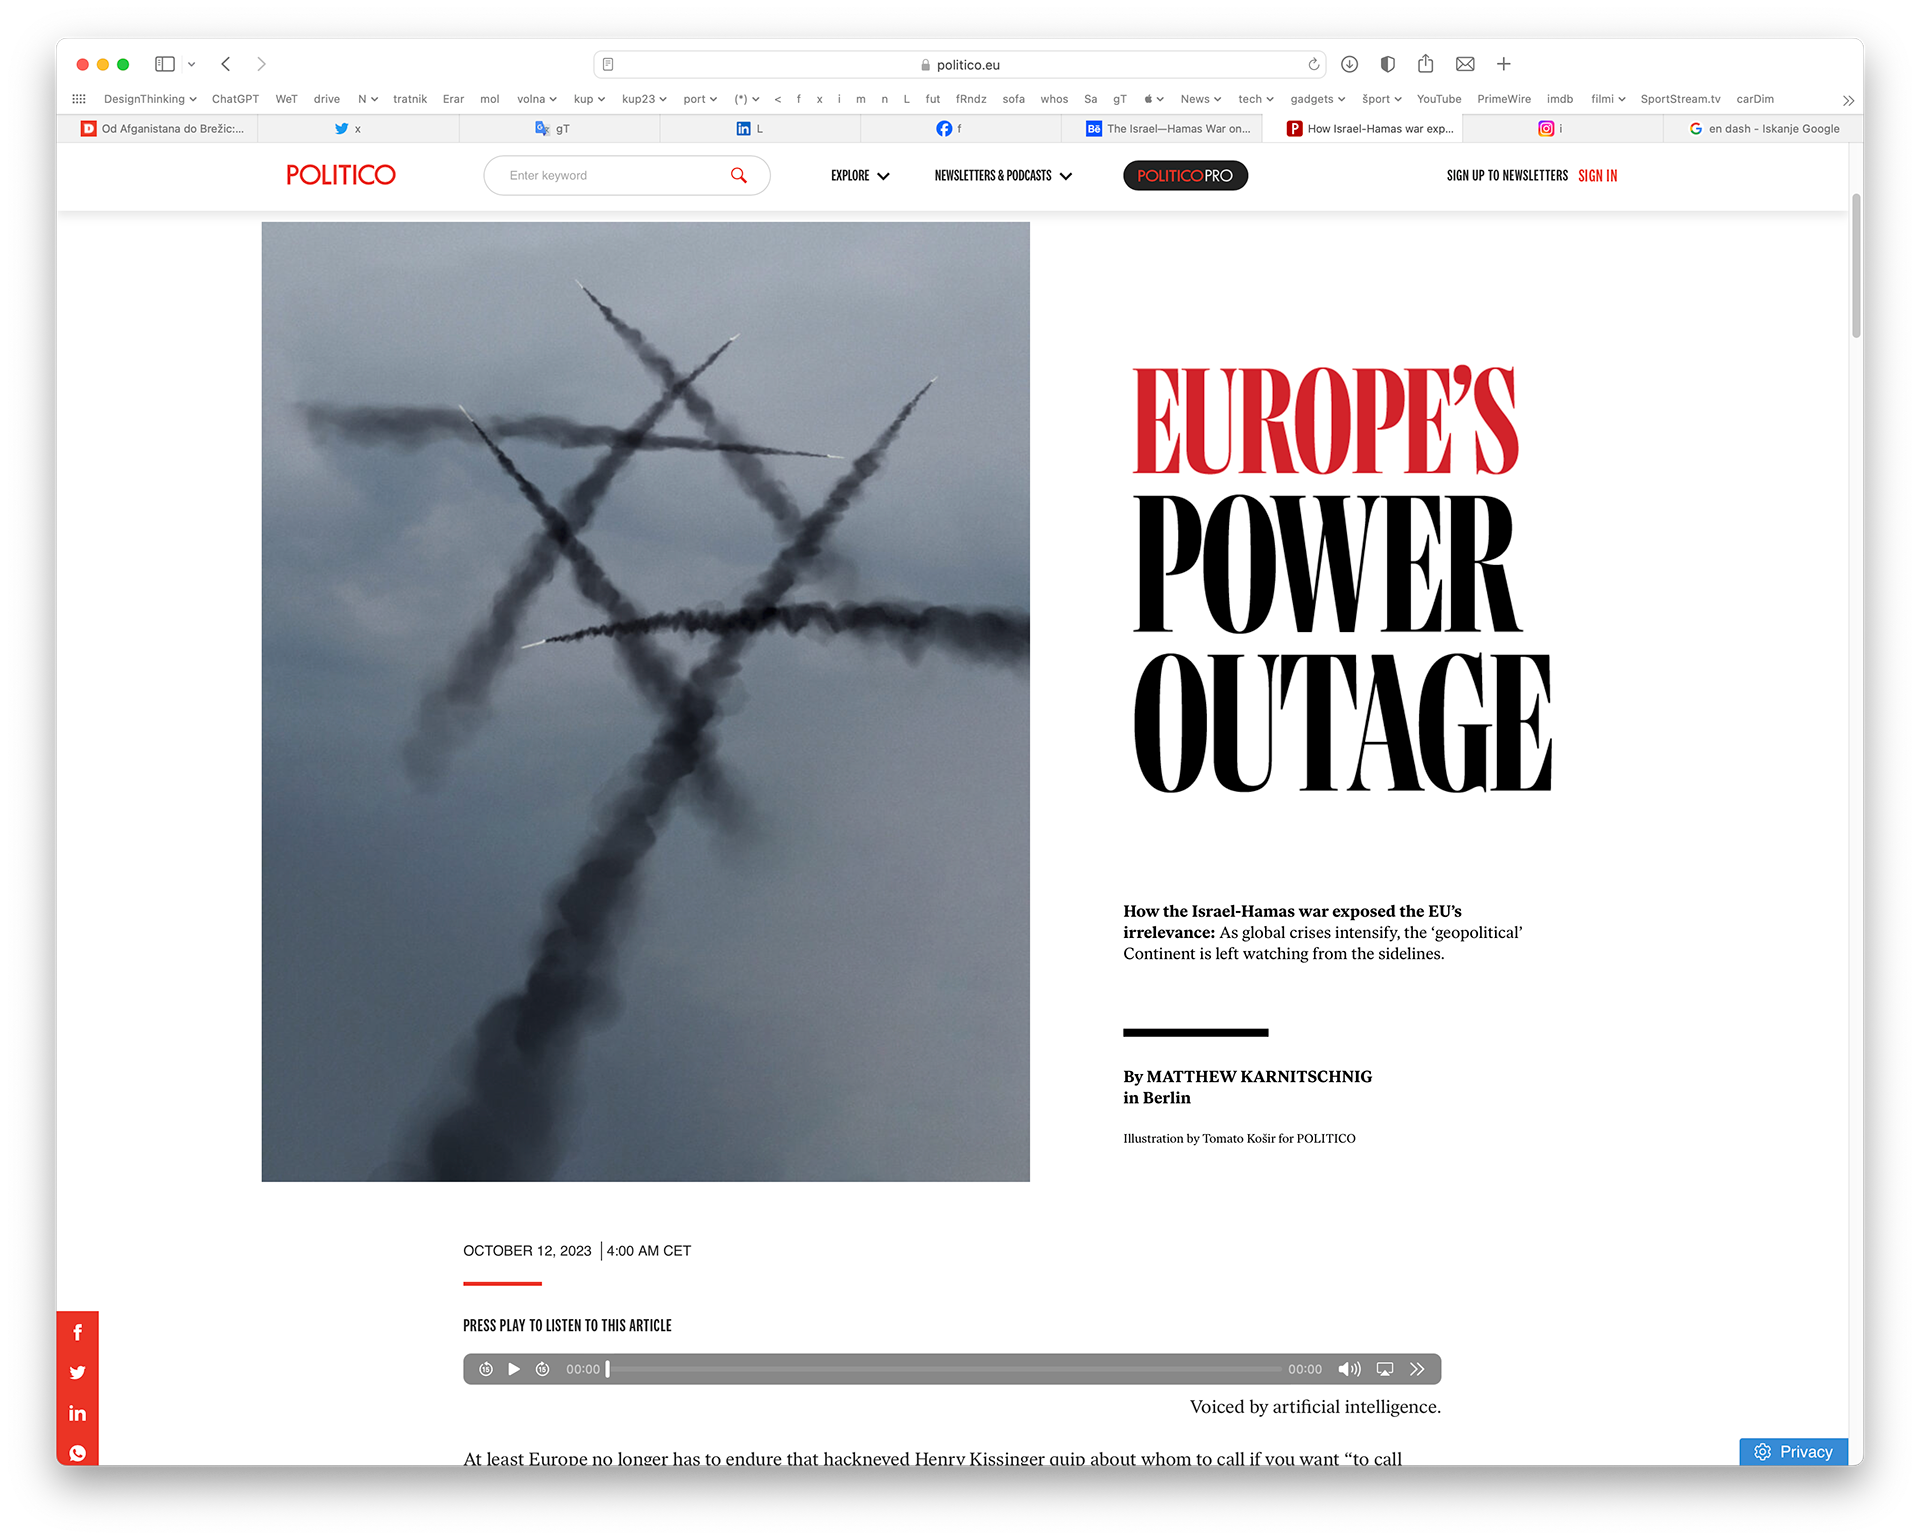Play the article audio

pyautogui.click(x=514, y=1369)
